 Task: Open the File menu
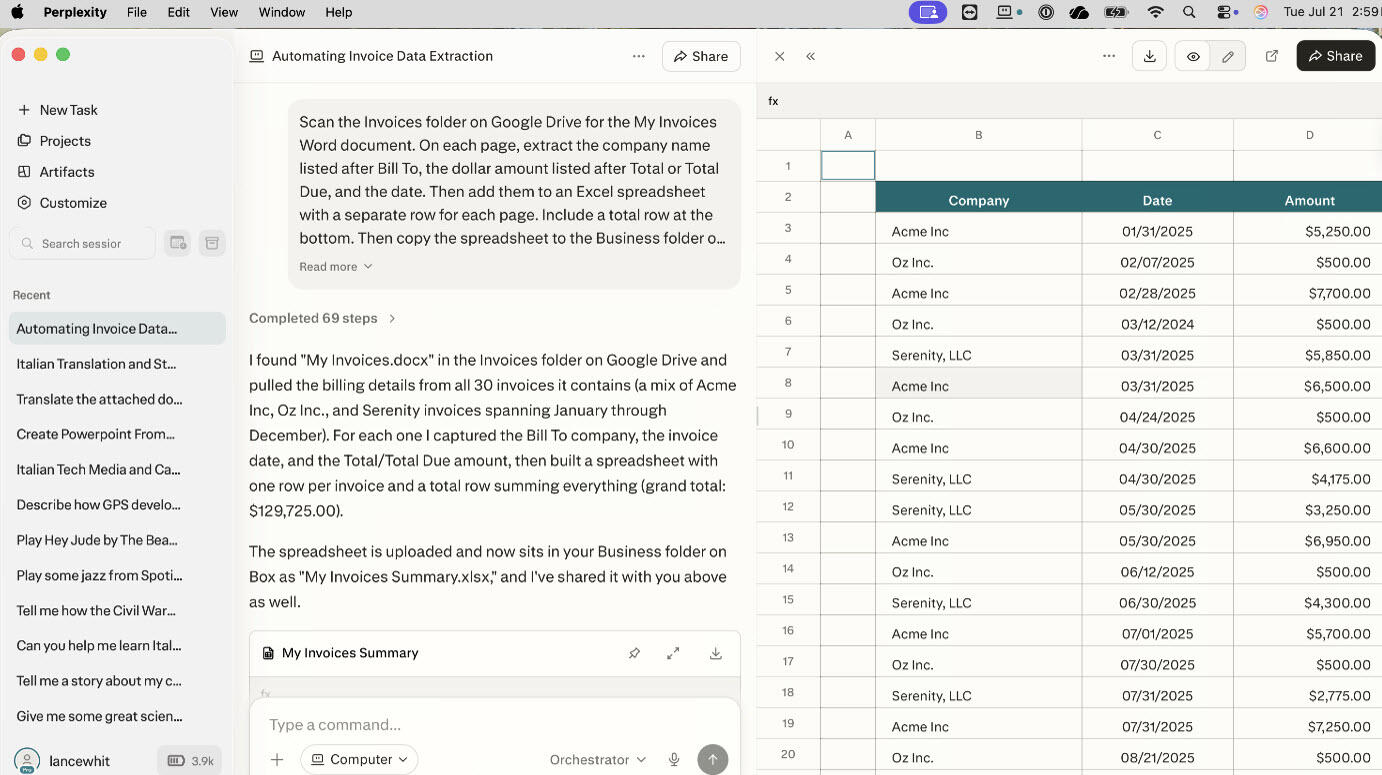137,12
